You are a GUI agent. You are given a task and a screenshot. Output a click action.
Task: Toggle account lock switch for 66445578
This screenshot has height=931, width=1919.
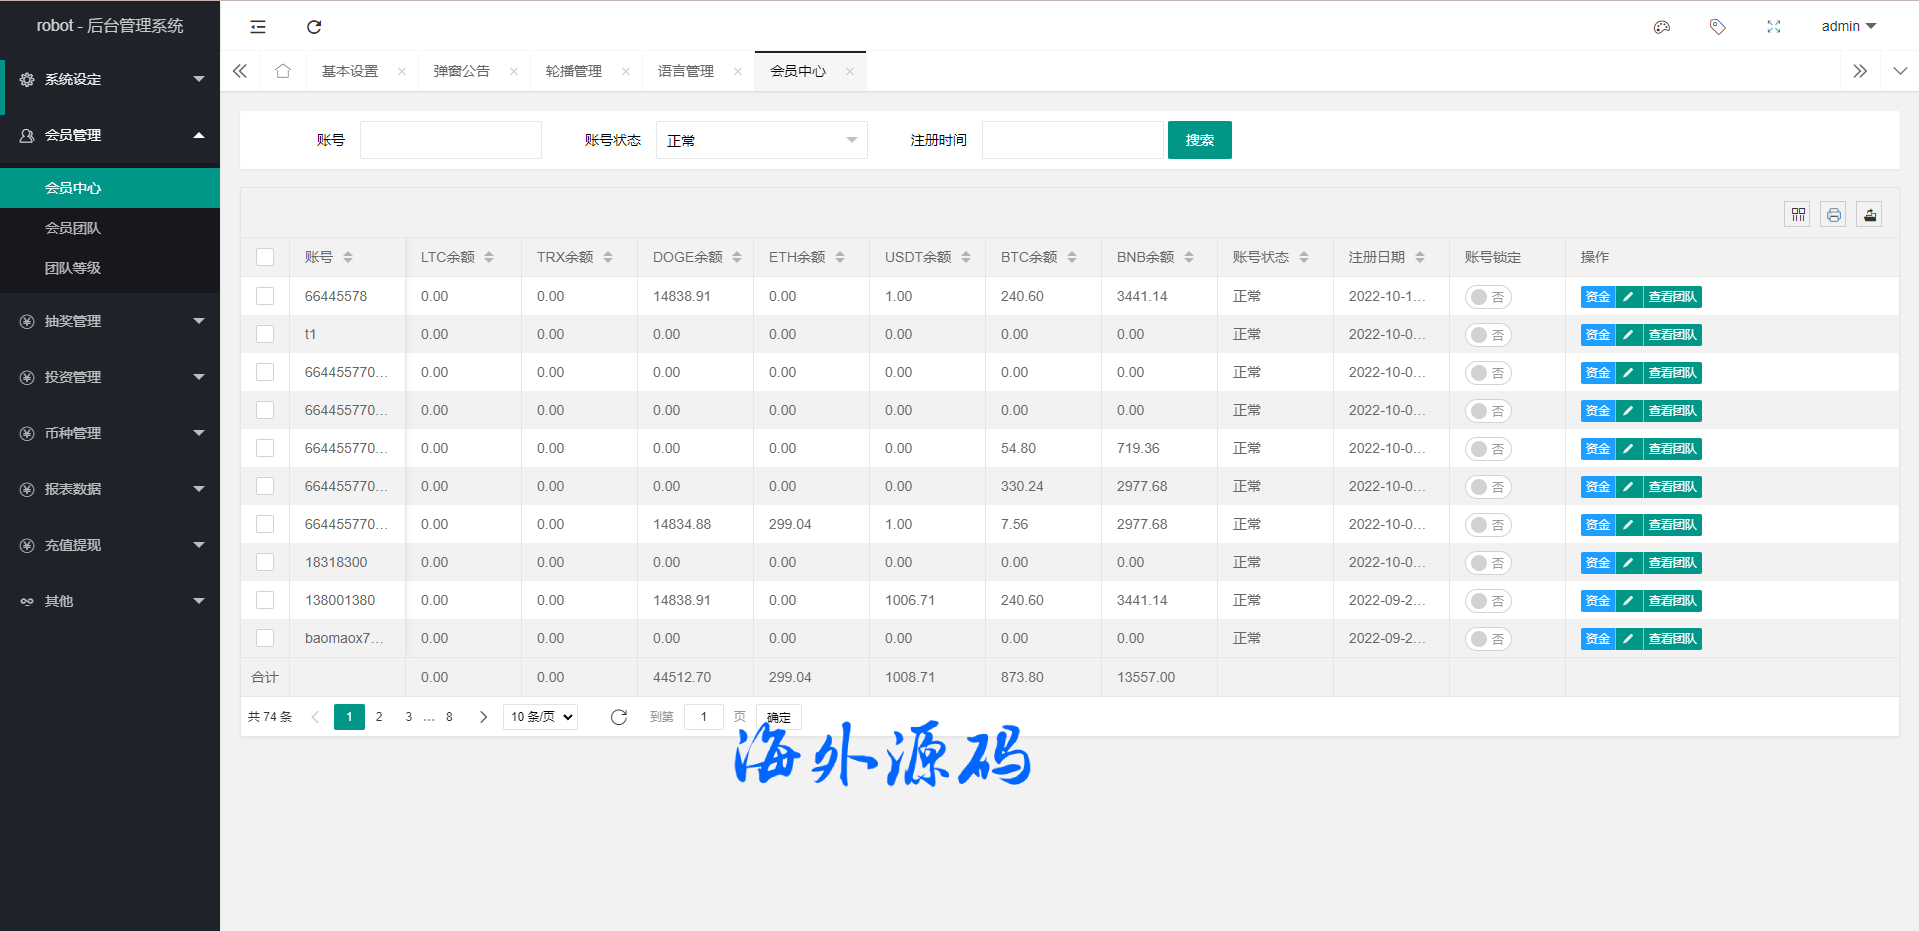[x=1488, y=297]
